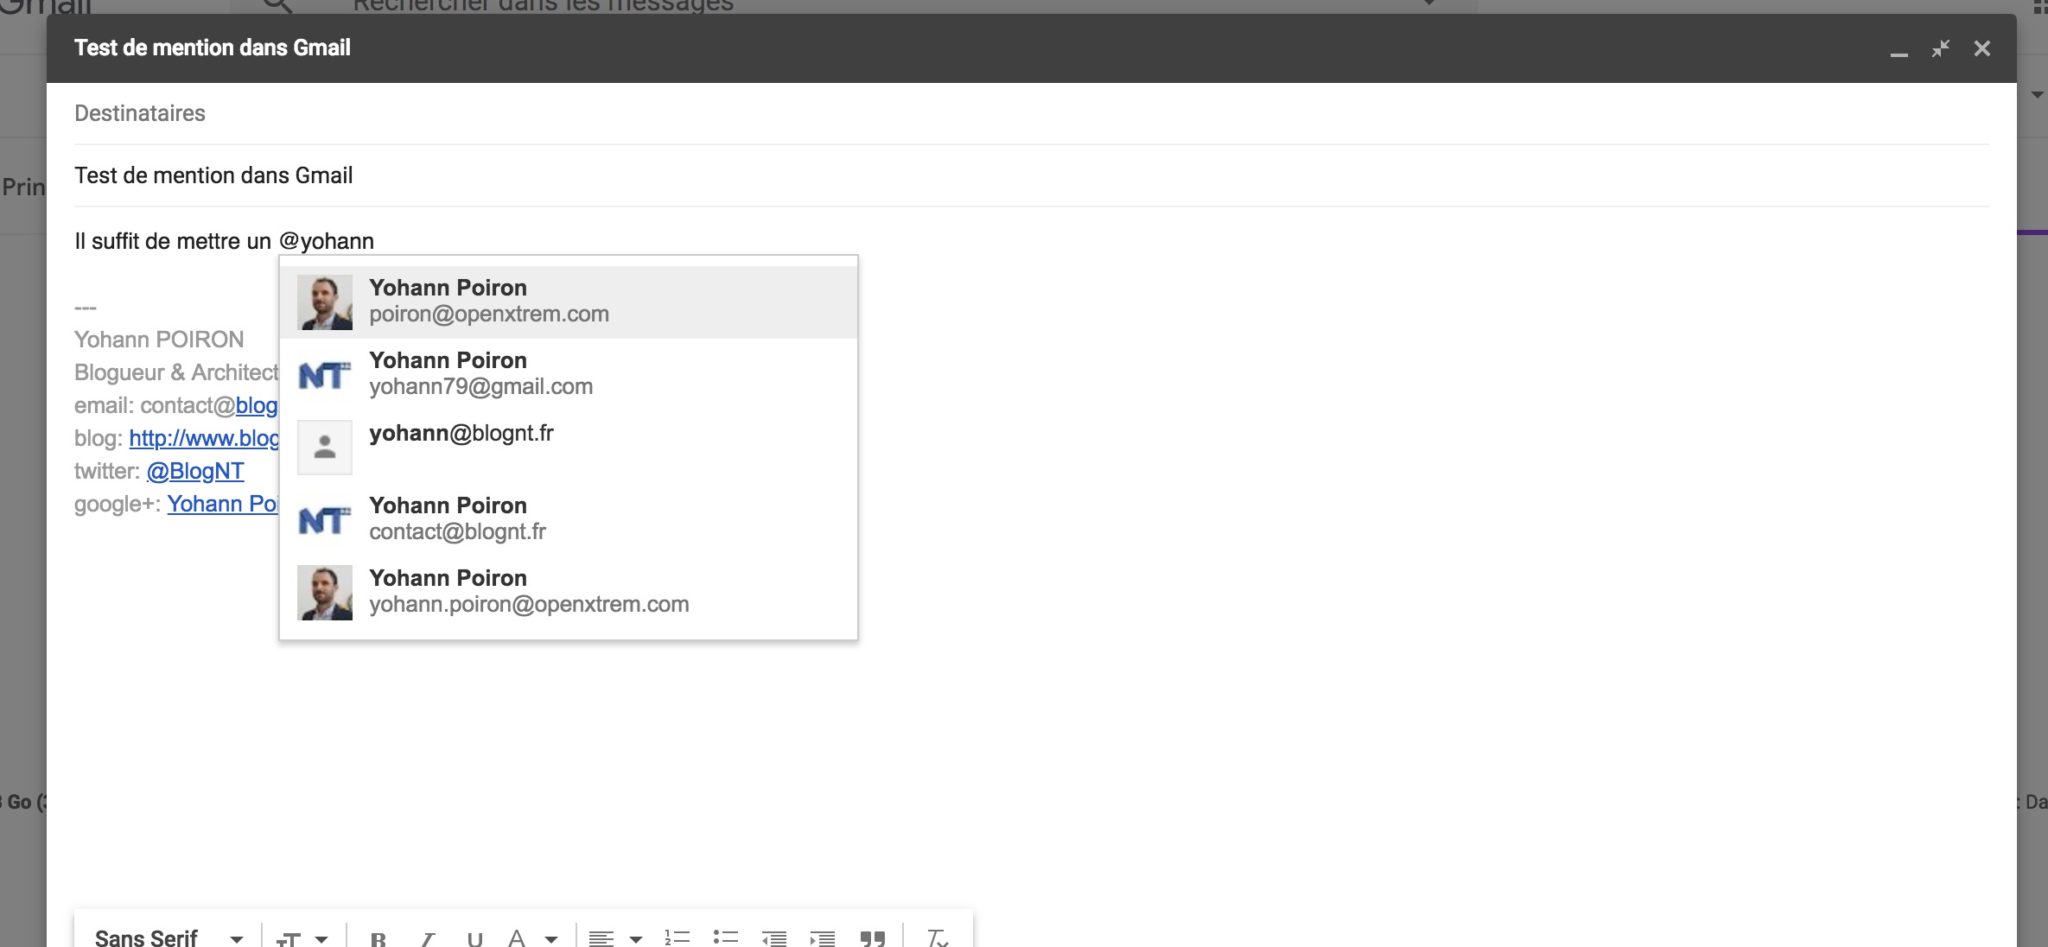Open the text alignment dropdown

[612, 938]
